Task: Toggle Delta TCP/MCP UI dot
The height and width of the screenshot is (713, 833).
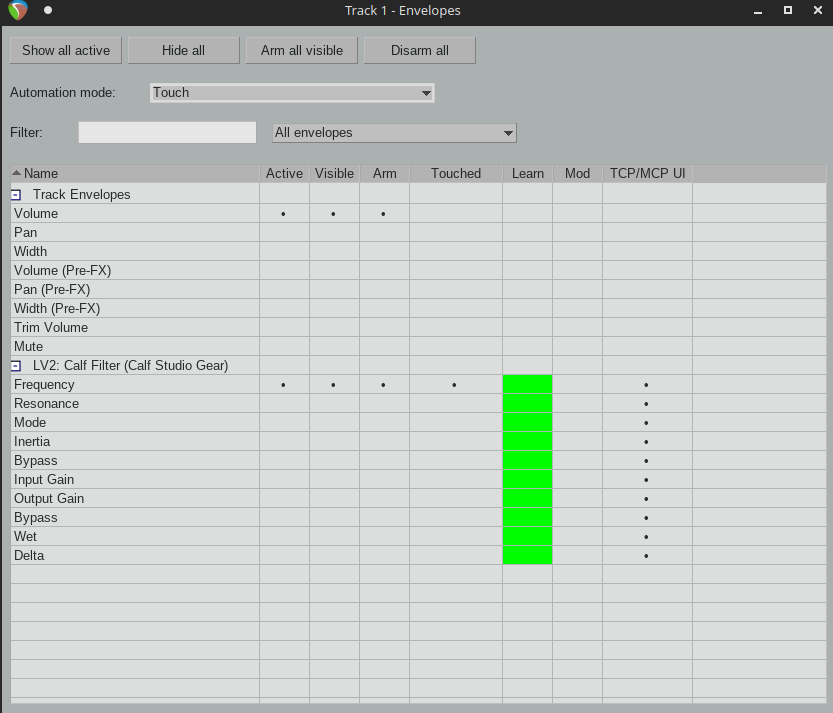Action: (647, 556)
